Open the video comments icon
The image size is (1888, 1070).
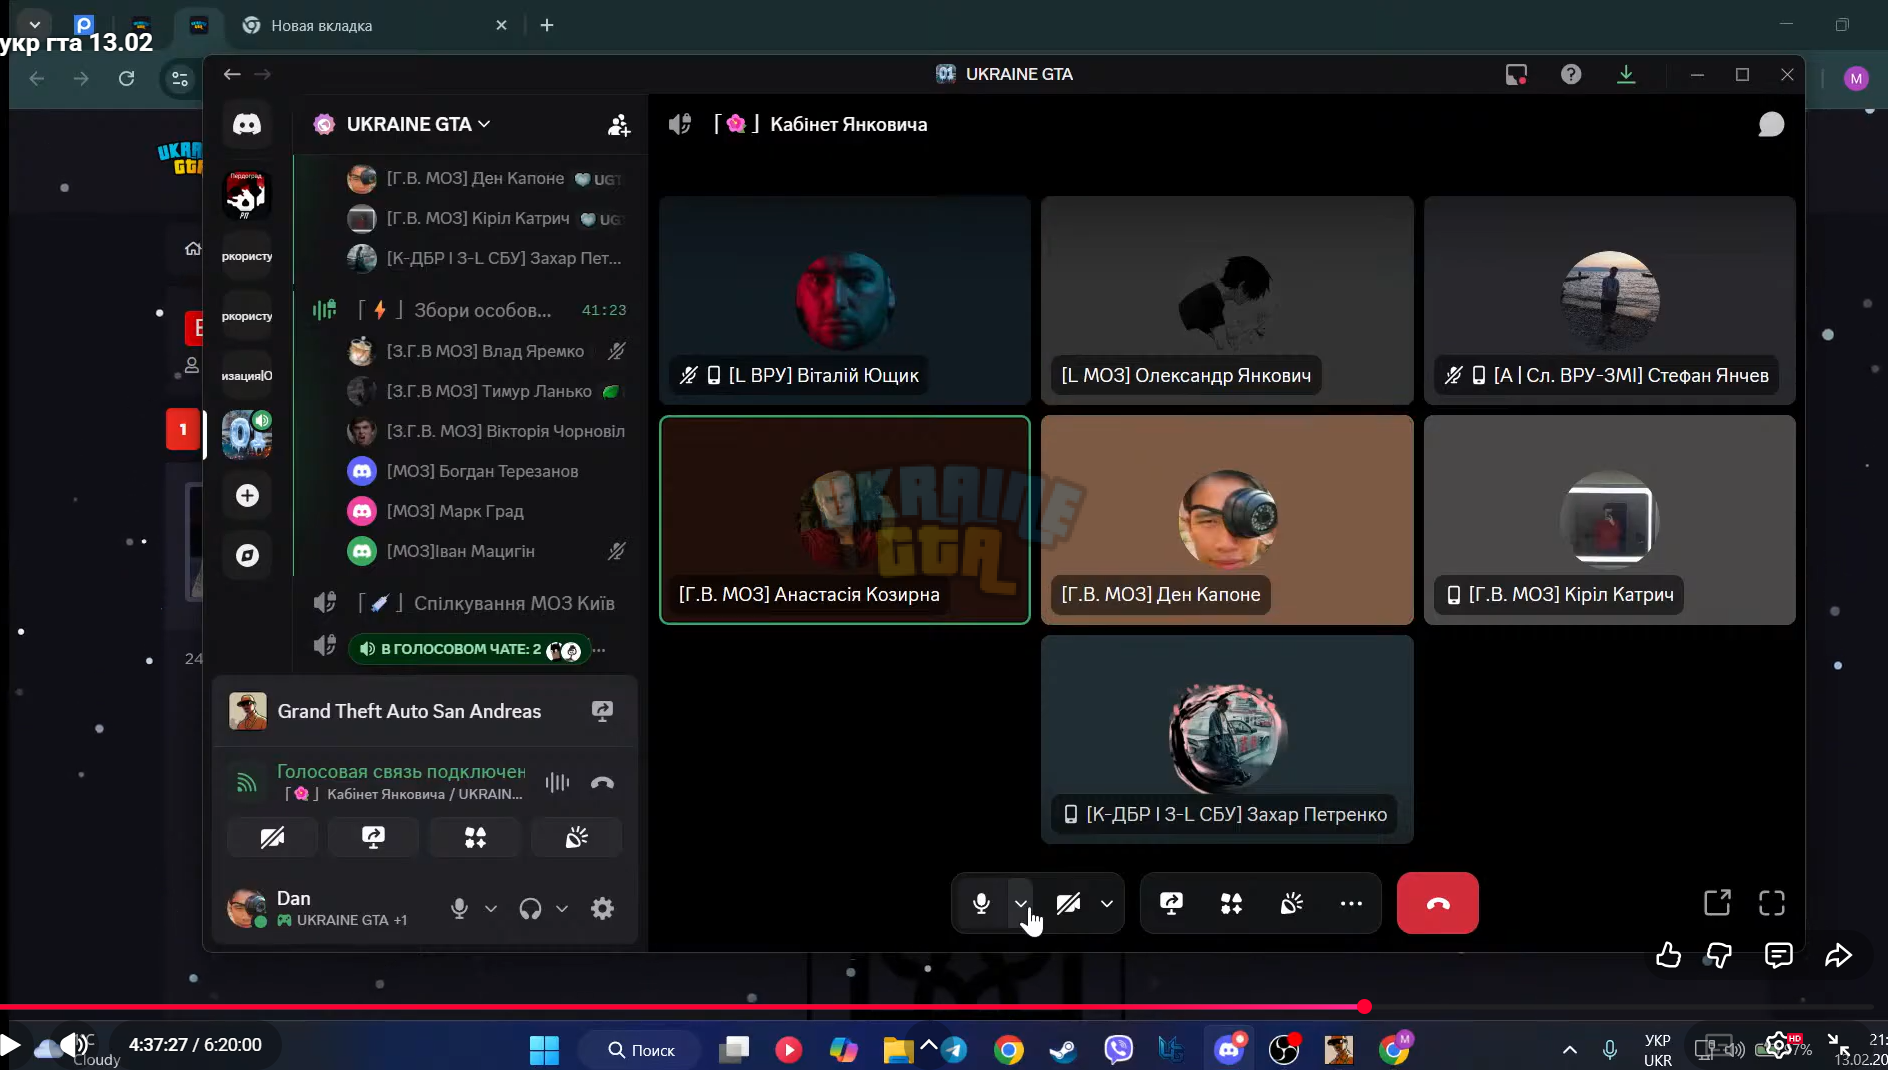[1778, 955]
